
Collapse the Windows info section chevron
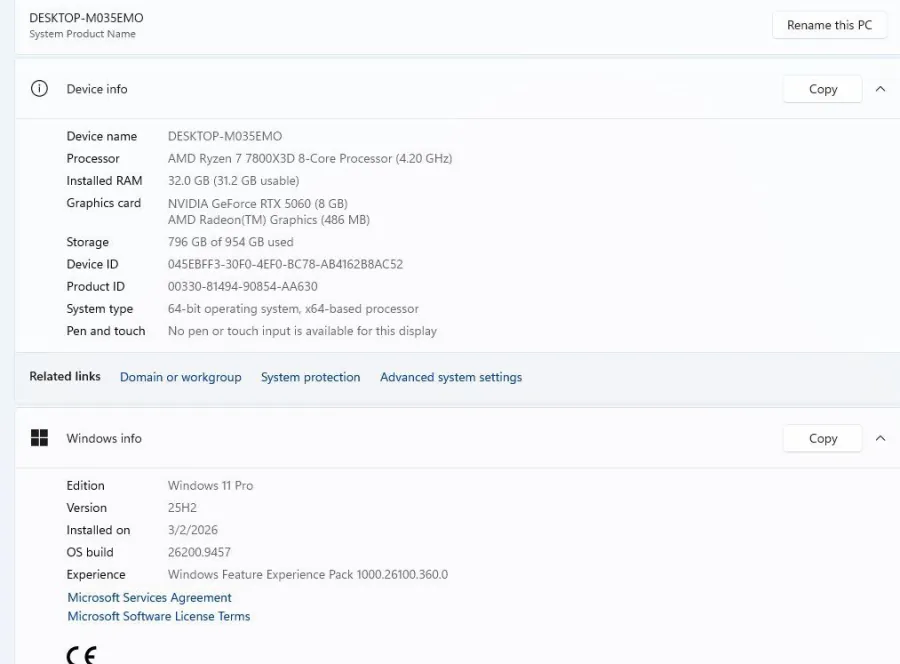[880, 438]
